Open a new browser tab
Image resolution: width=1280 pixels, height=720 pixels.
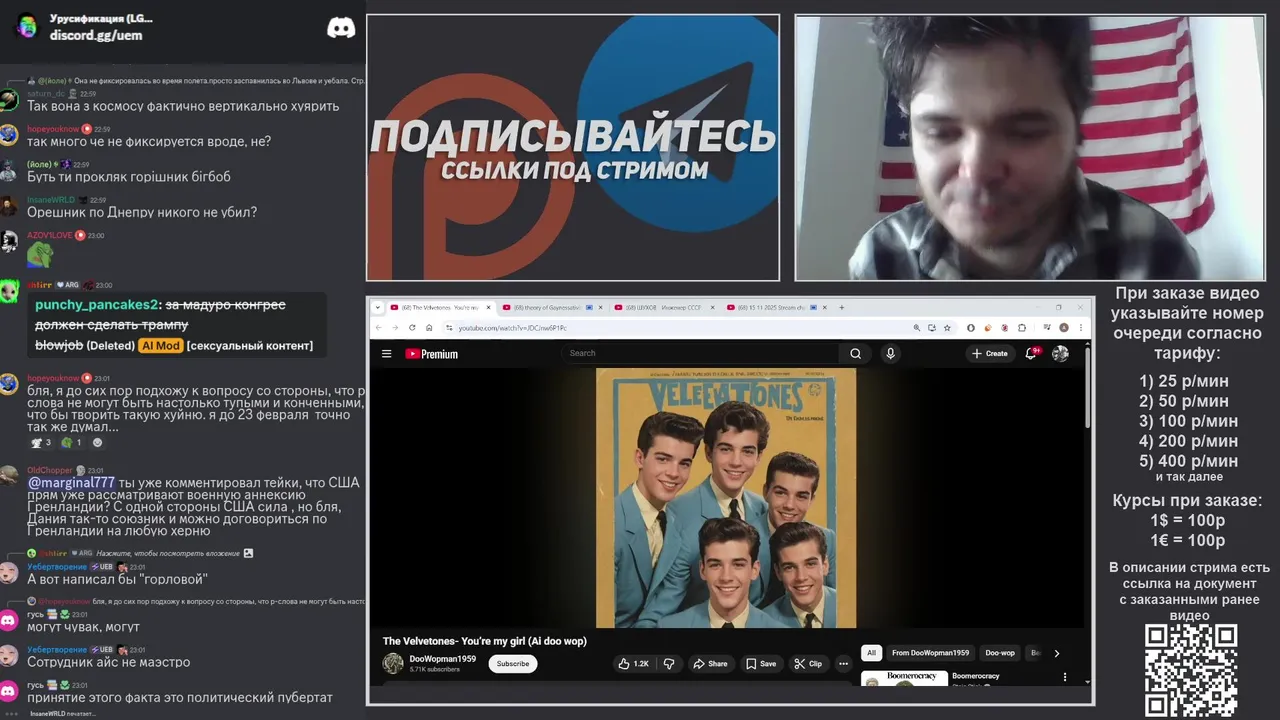842,308
